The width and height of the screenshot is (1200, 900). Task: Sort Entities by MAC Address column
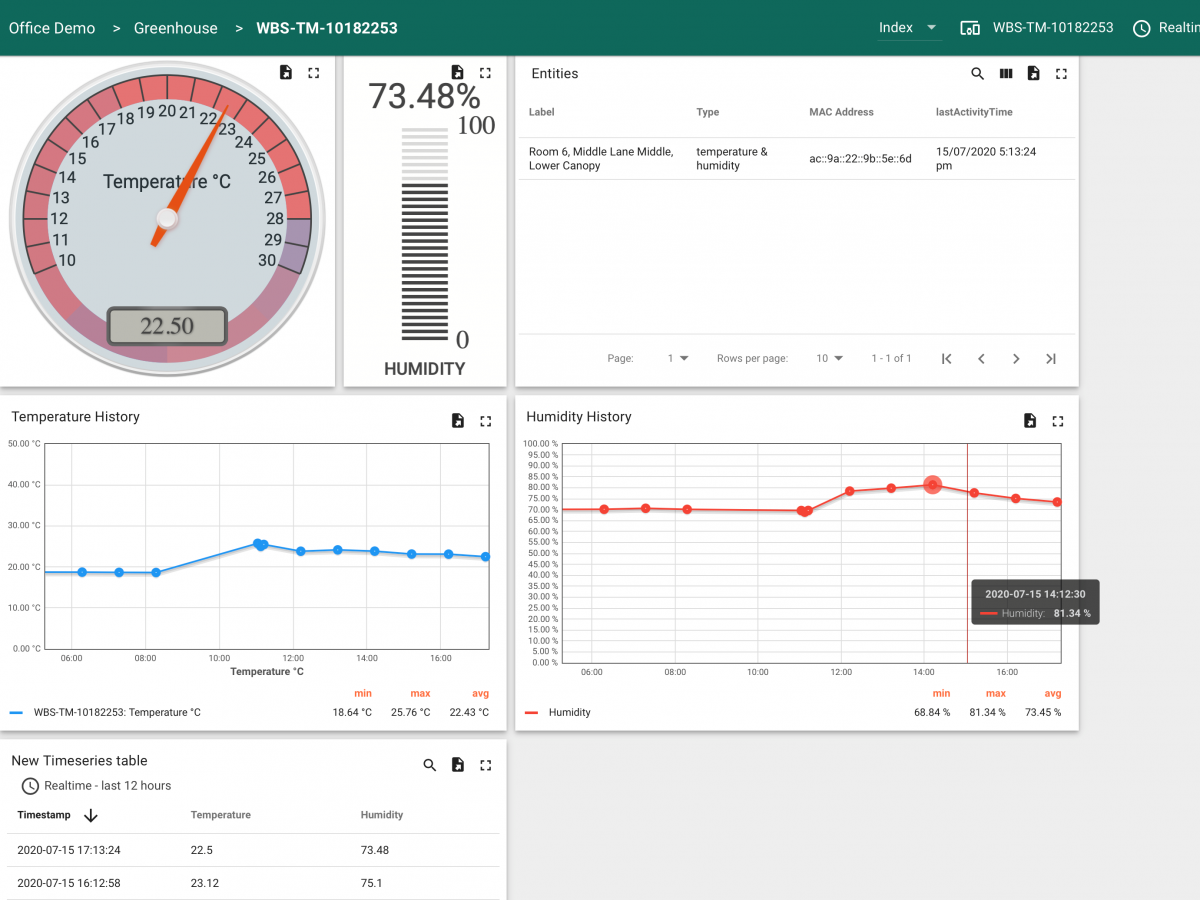[841, 112]
